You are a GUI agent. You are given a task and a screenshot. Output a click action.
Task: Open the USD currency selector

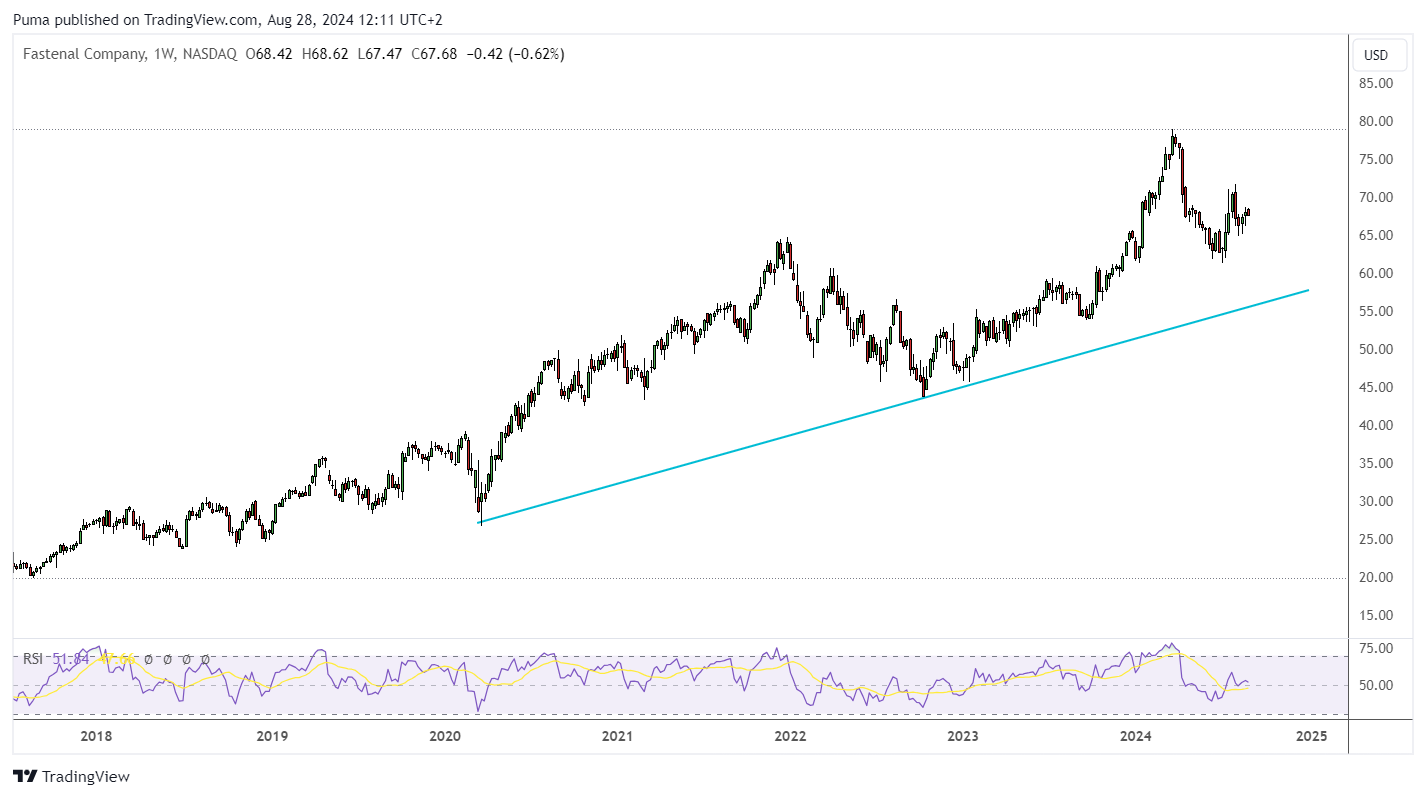1376,55
